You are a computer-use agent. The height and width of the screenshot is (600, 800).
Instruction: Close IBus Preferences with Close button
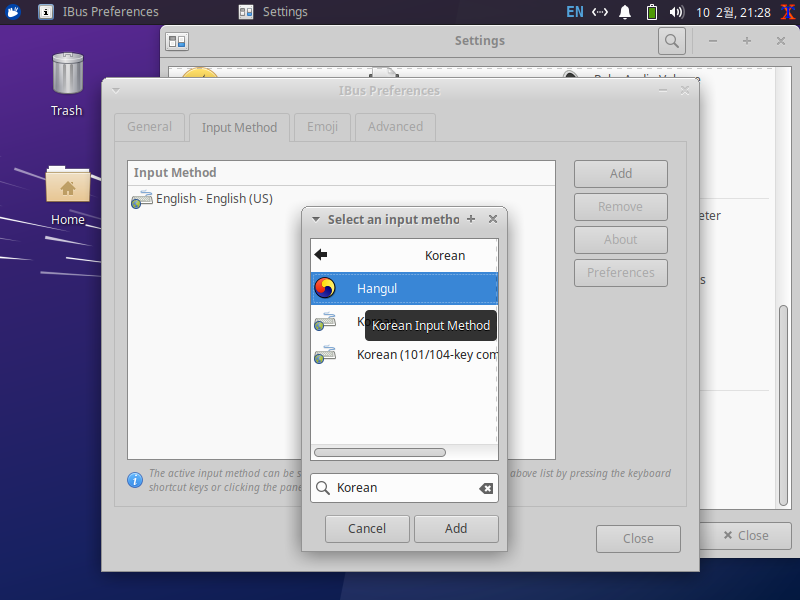coord(638,539)
